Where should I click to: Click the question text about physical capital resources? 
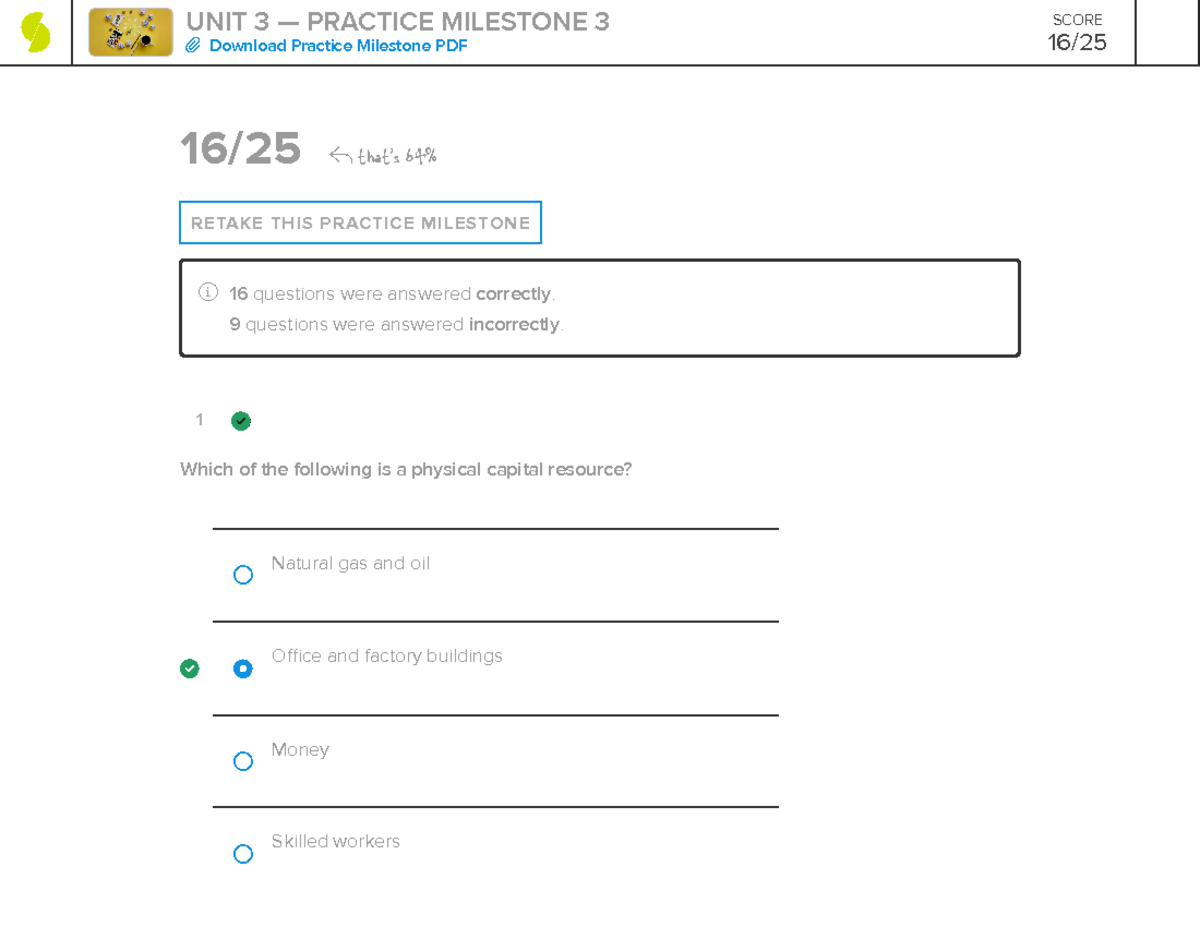click(x=405, y=469)
